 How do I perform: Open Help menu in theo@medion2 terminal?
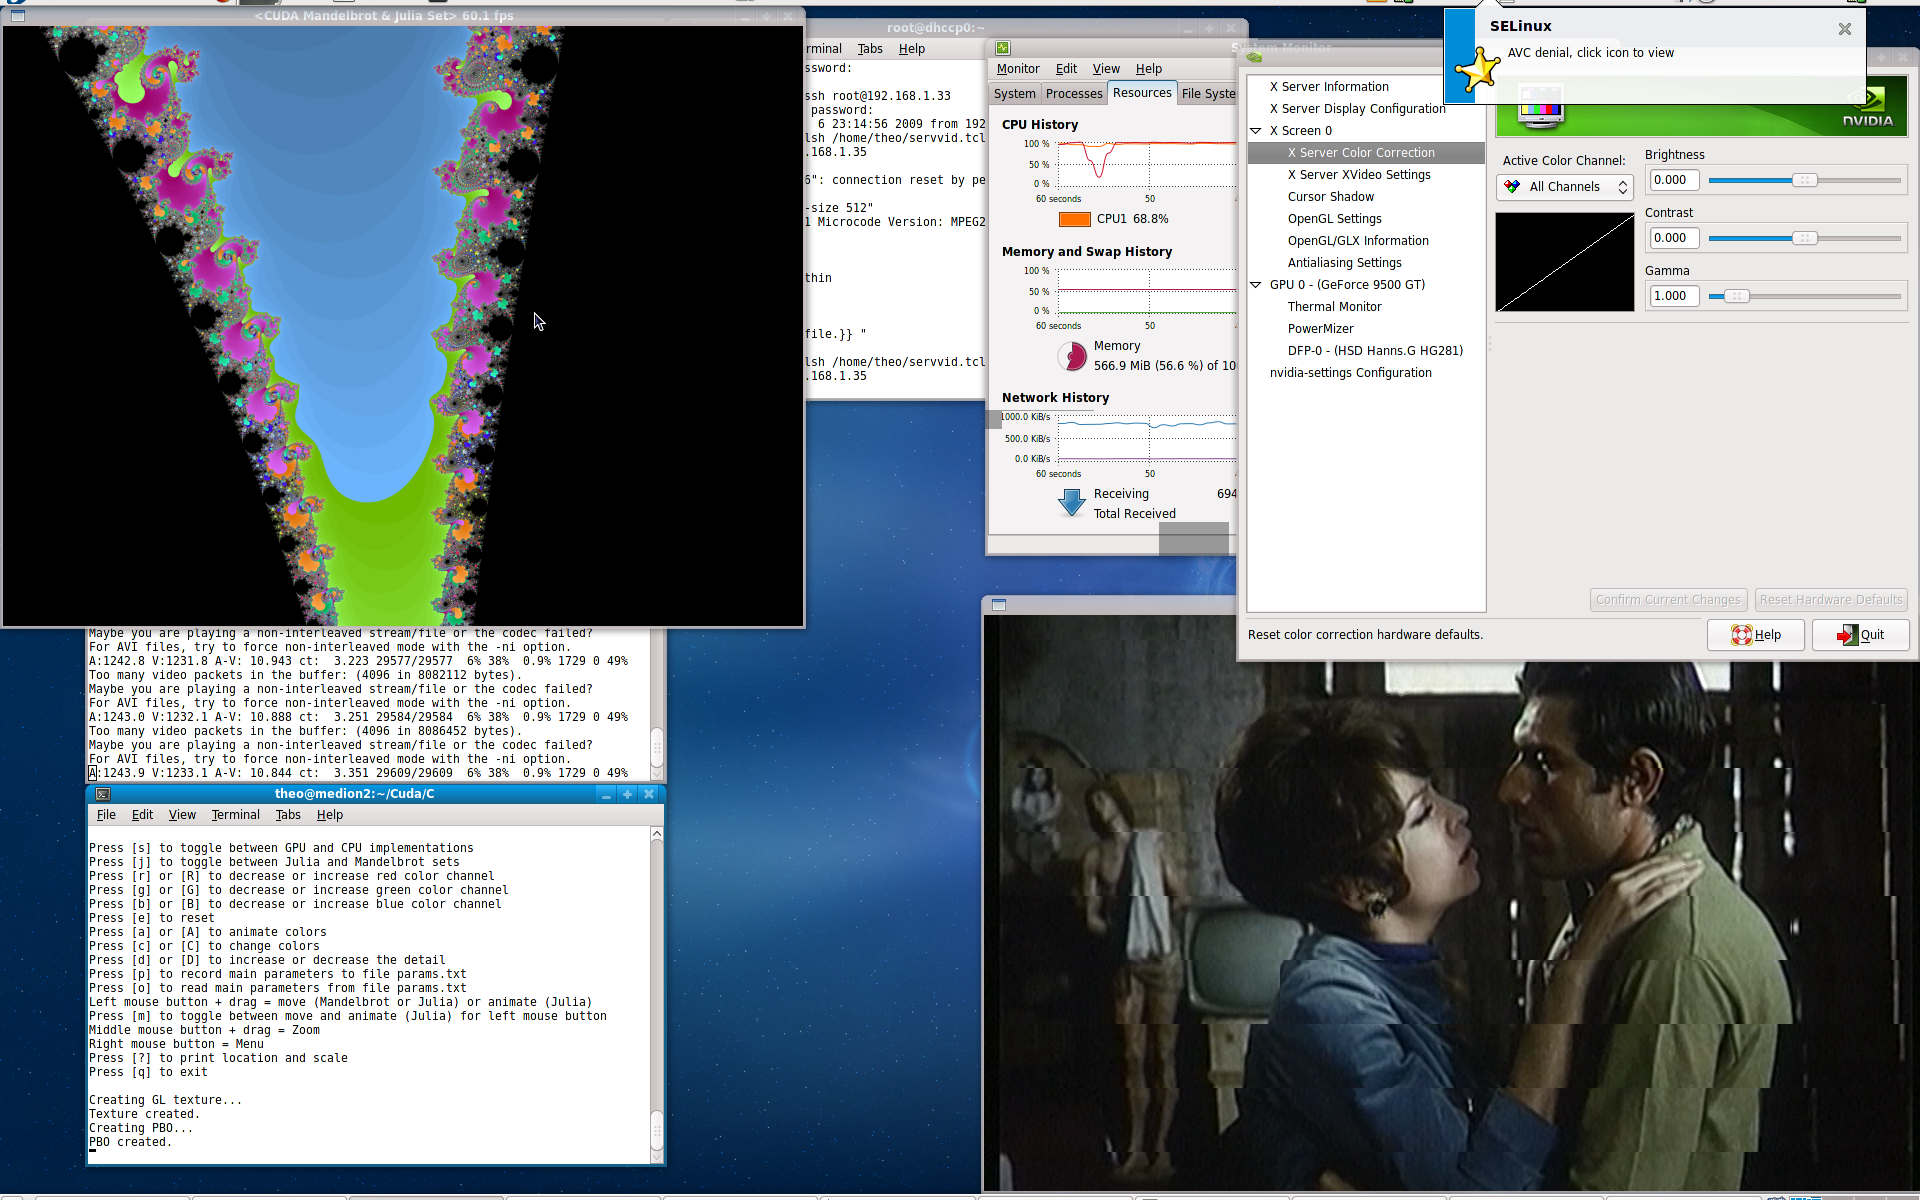(330, 815)
